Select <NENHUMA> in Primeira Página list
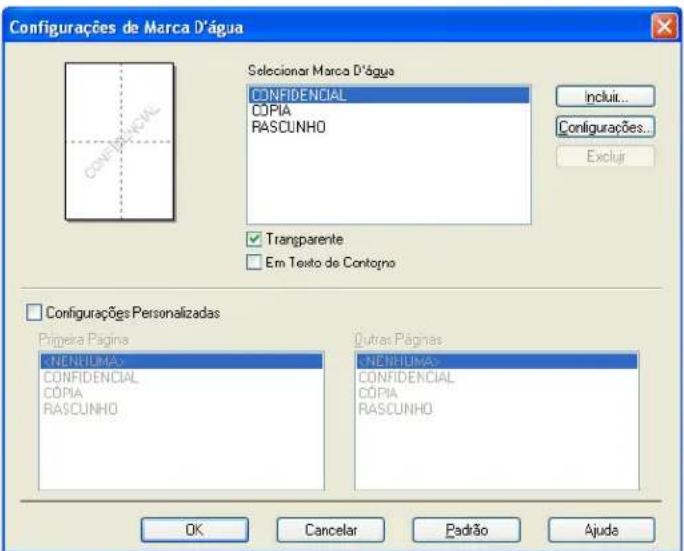Viewport: 684px width, 551px height. pos(181,361)
